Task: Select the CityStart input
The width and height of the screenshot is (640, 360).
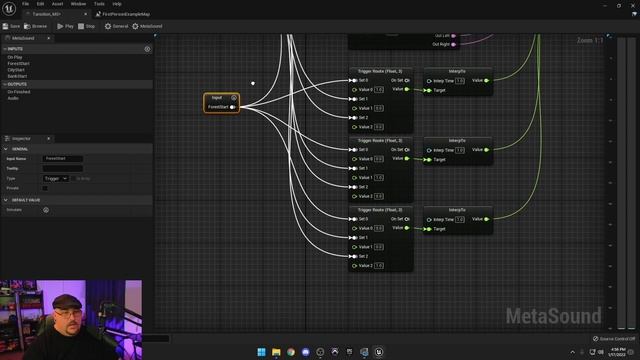Action: point(16,70)
